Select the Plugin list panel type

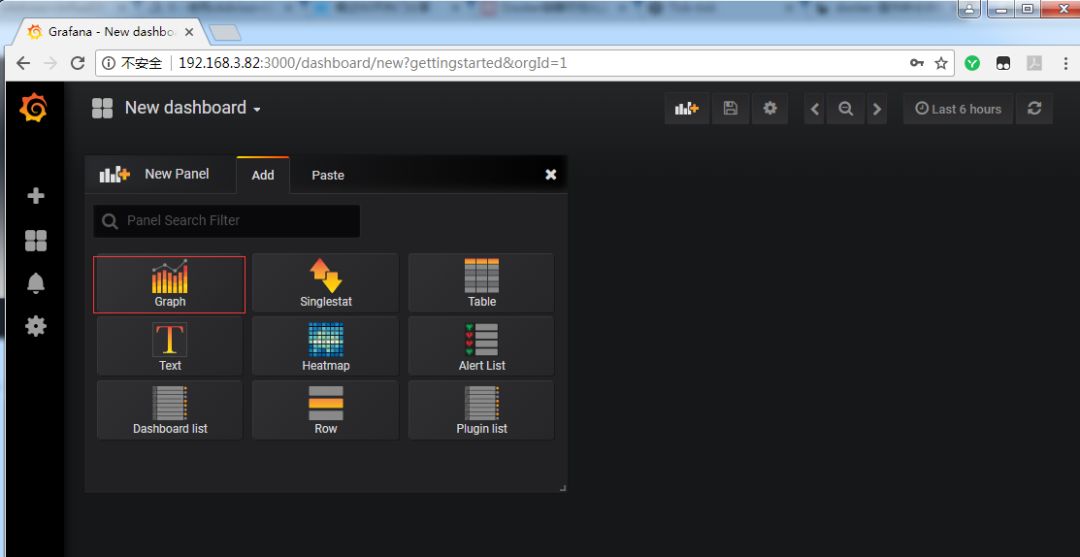coord(481,410)
